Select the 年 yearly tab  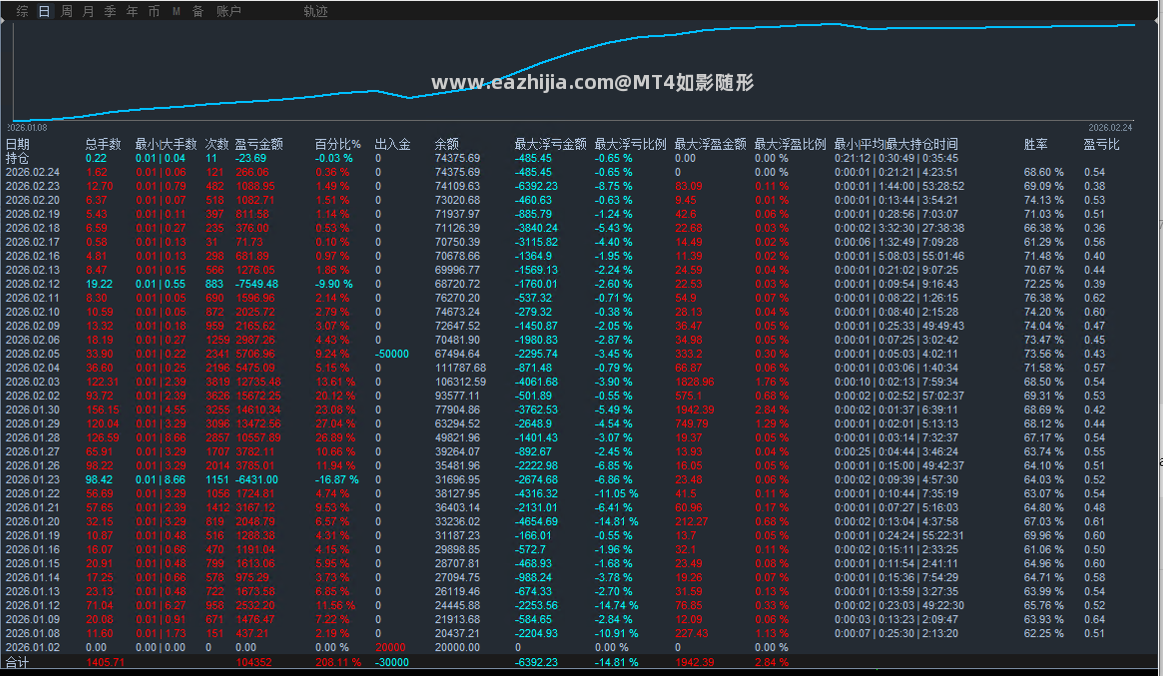pos(132,11)
